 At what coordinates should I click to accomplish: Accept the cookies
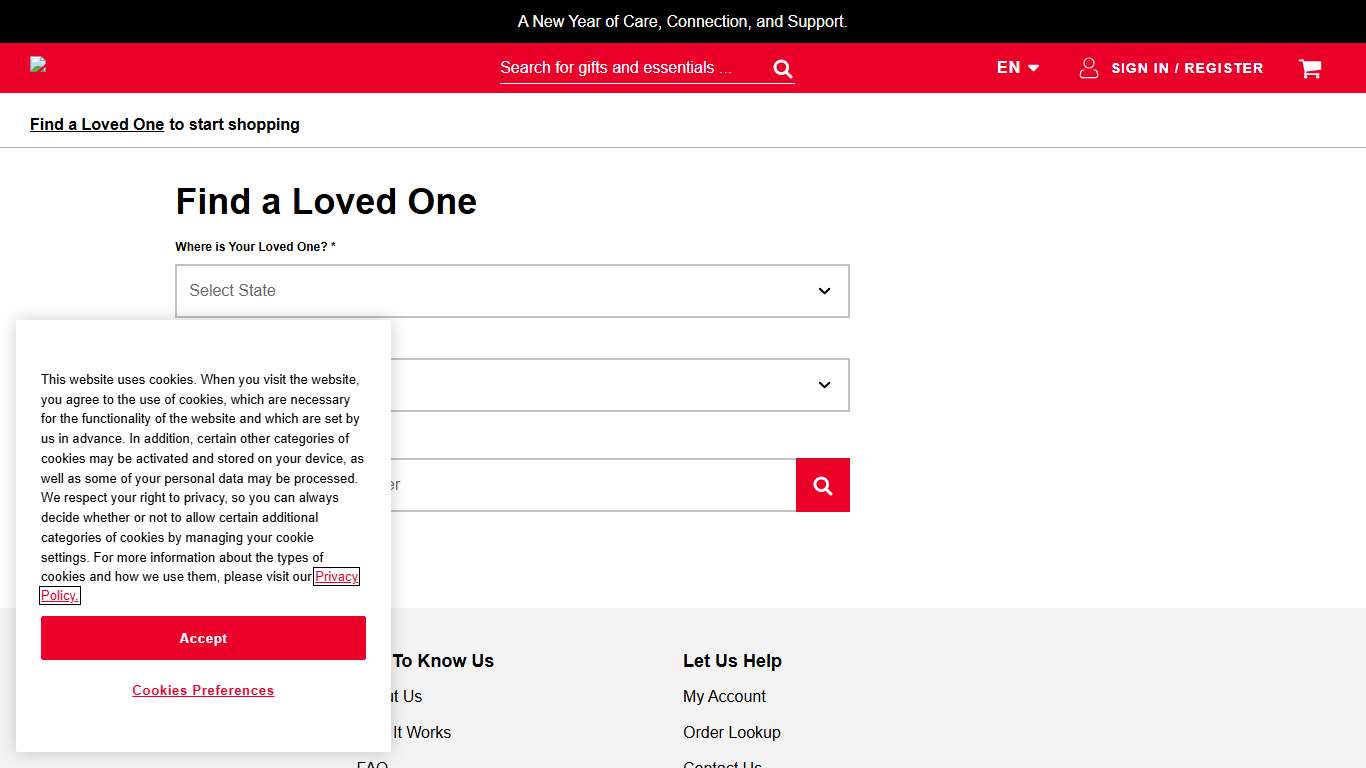203,638
